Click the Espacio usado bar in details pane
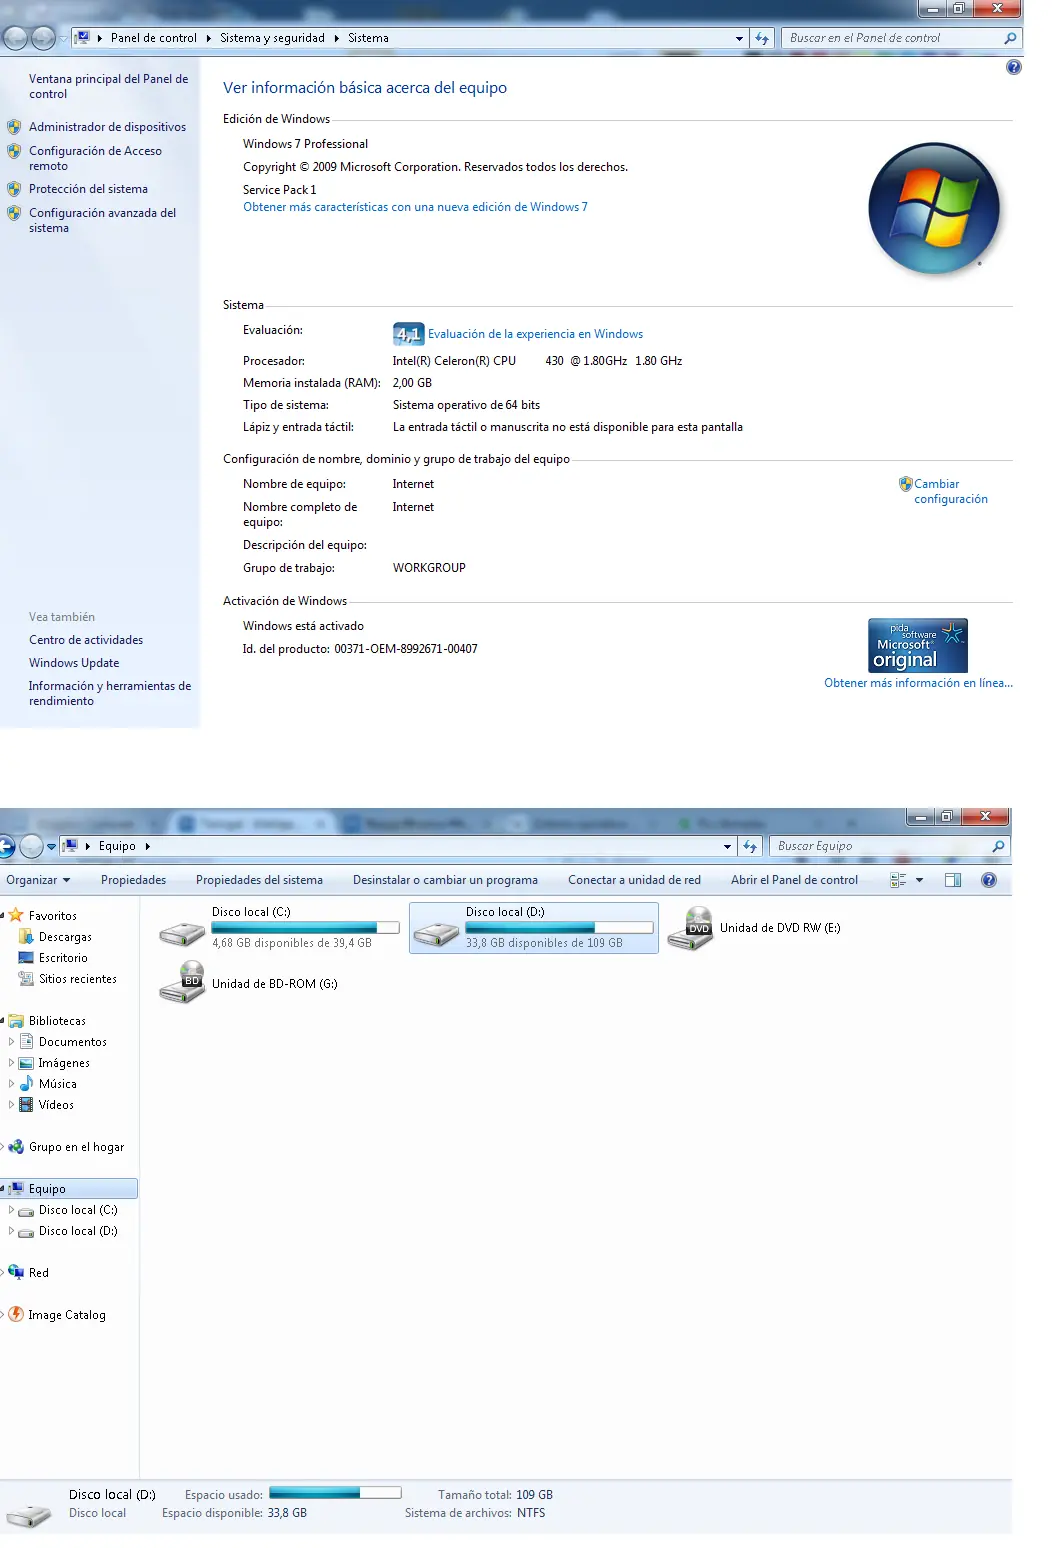1052x1548 pixels. [x=335, y=1492]
